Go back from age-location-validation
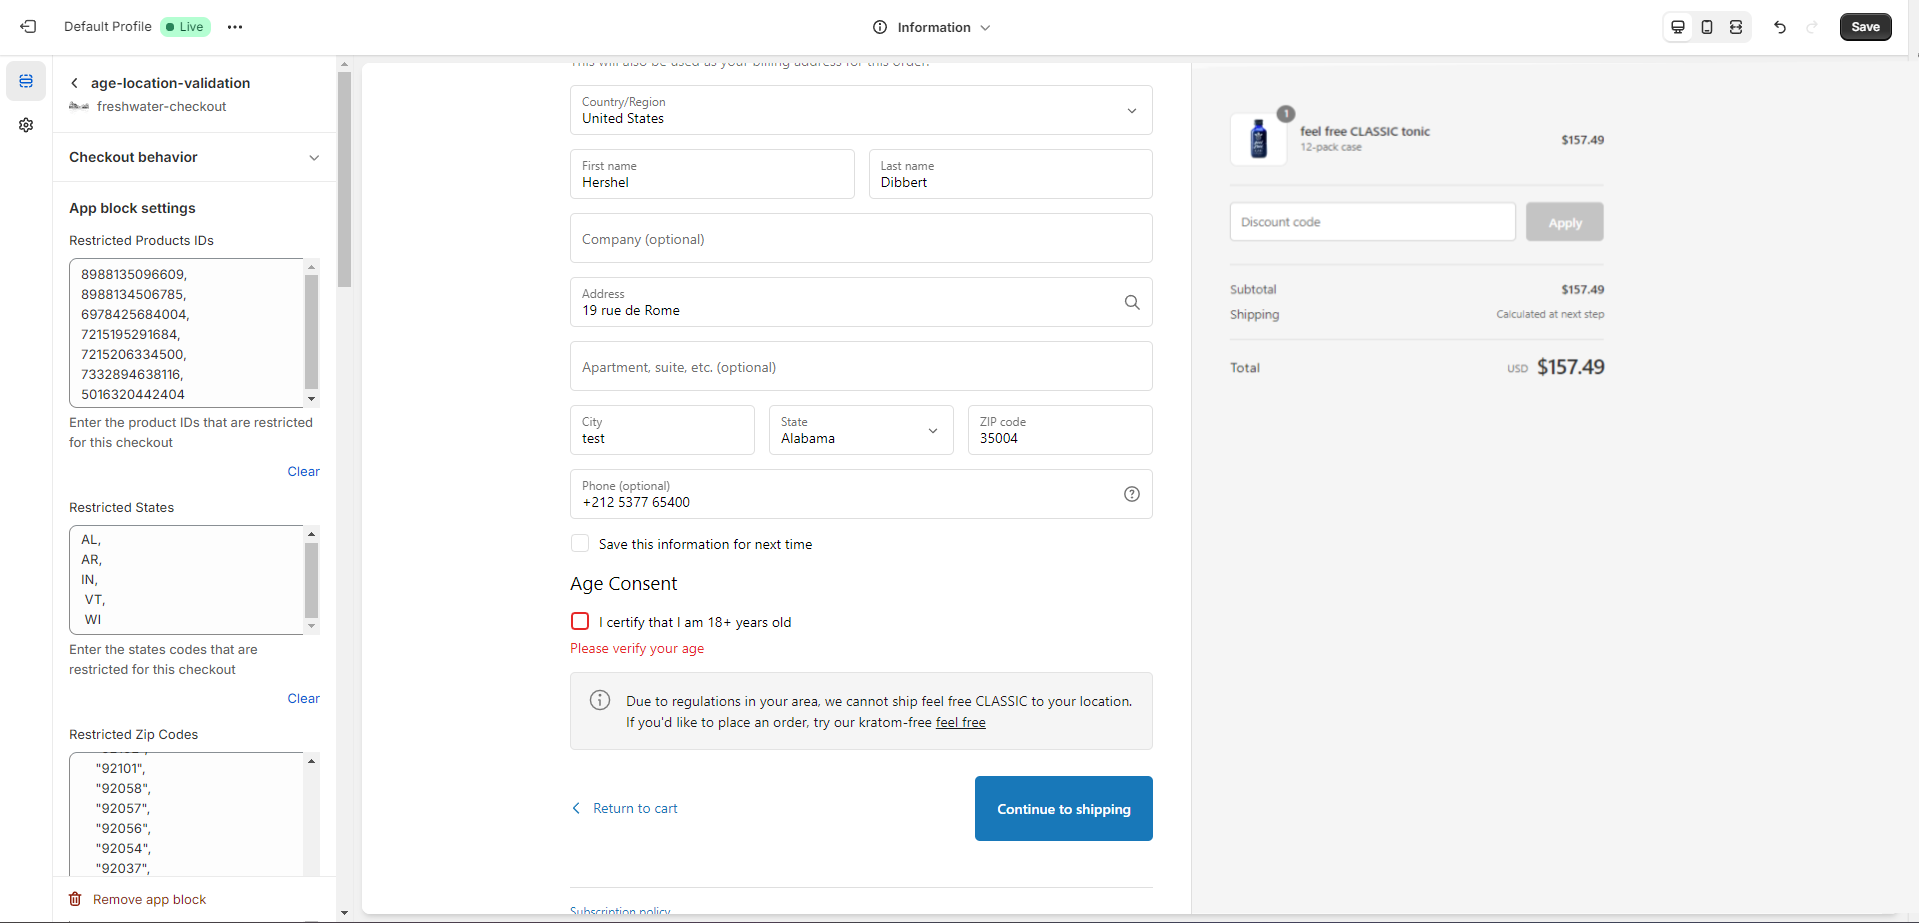 (x=74, y=83)
